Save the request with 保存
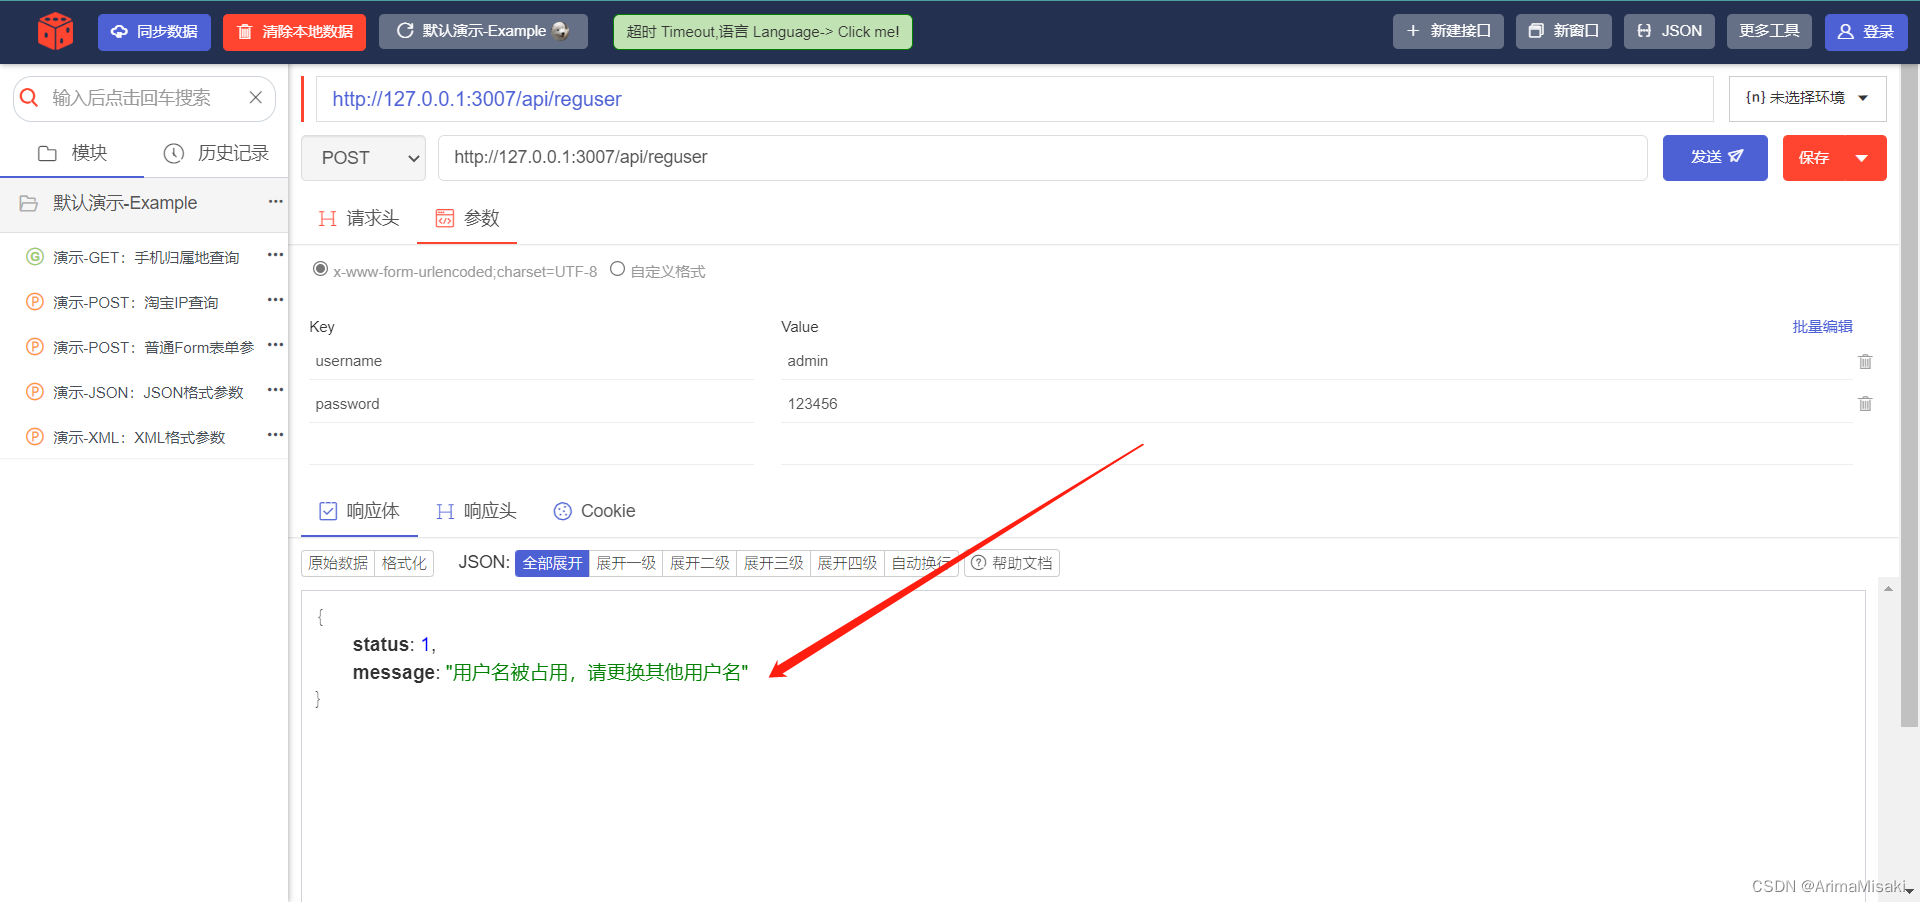The width and height of the screenshot is (1920, 902). [1814, 158]
